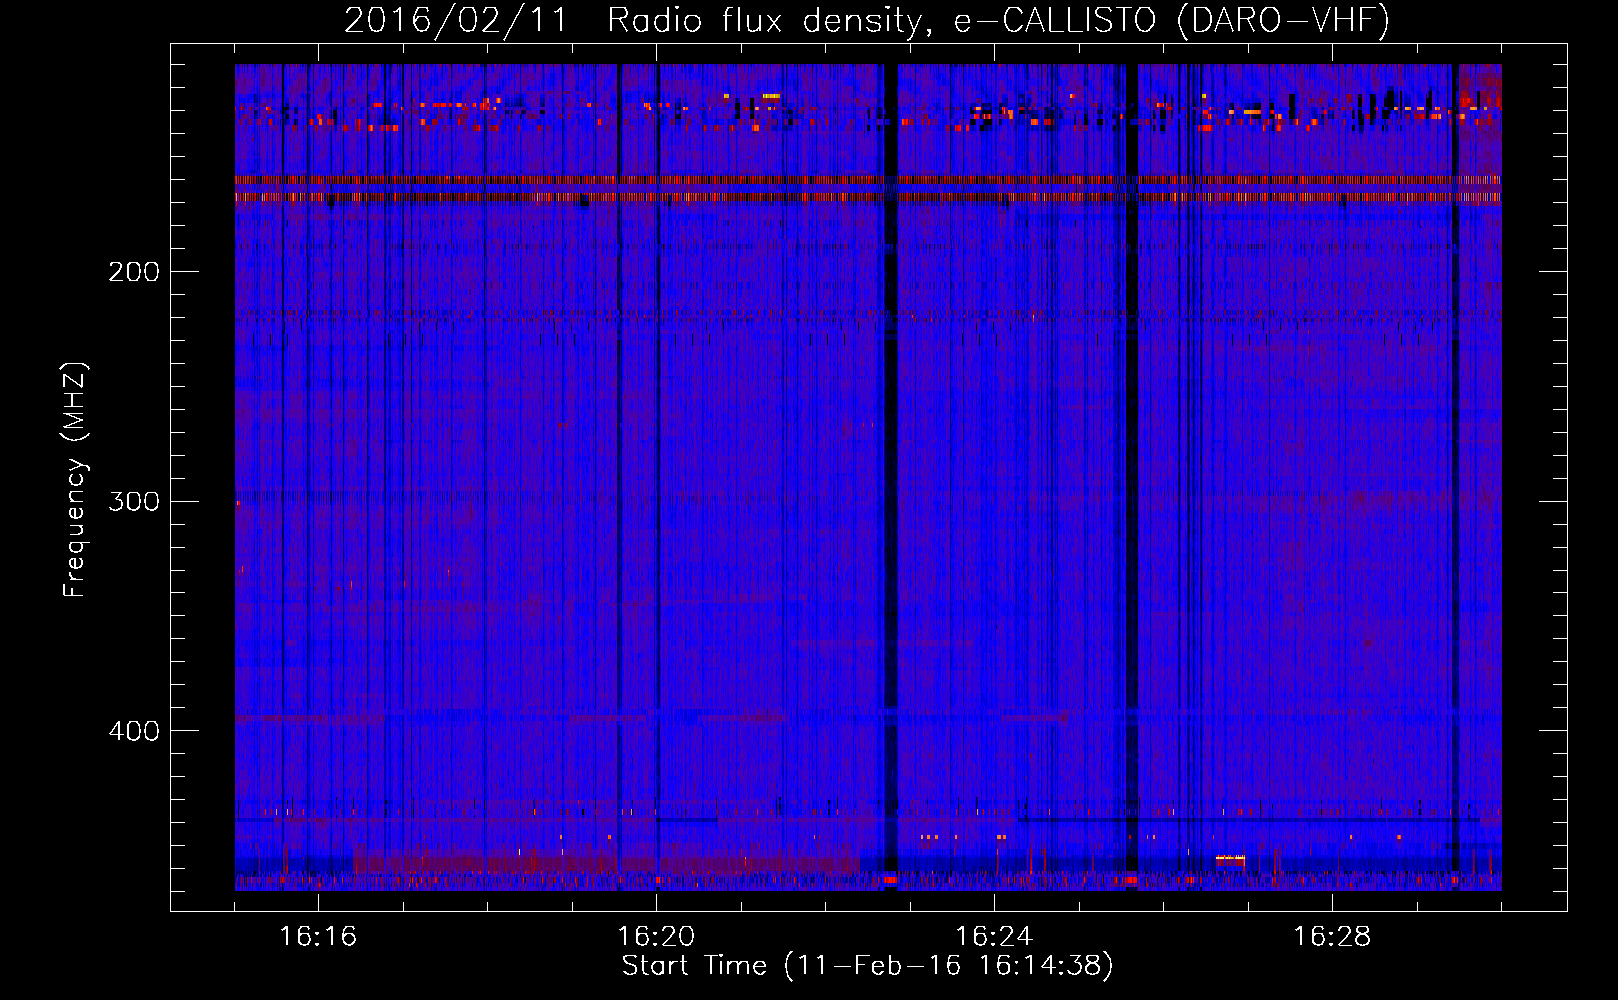Image resolution: width=1618 pixels, height=1000 pixels.
Task: Click the '400' frequency axis label
Action: click(x=134, y=731)
